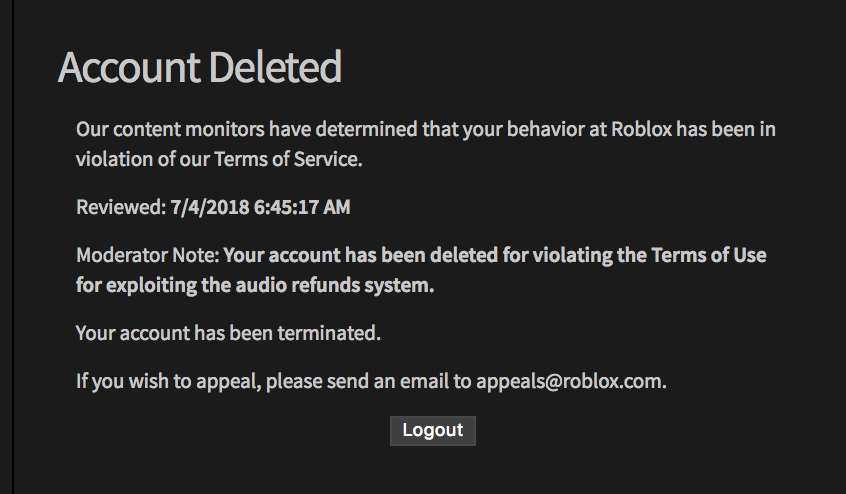Click the bold word "exploiting"
The height and width of the screenshot is (494, 846).
[155, 285]
